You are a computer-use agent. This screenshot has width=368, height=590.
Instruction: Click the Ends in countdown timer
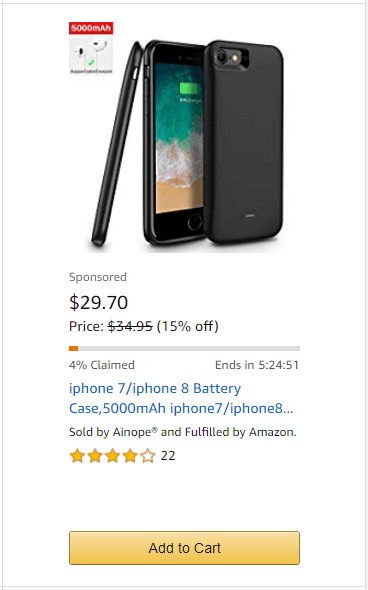(257, 365)
